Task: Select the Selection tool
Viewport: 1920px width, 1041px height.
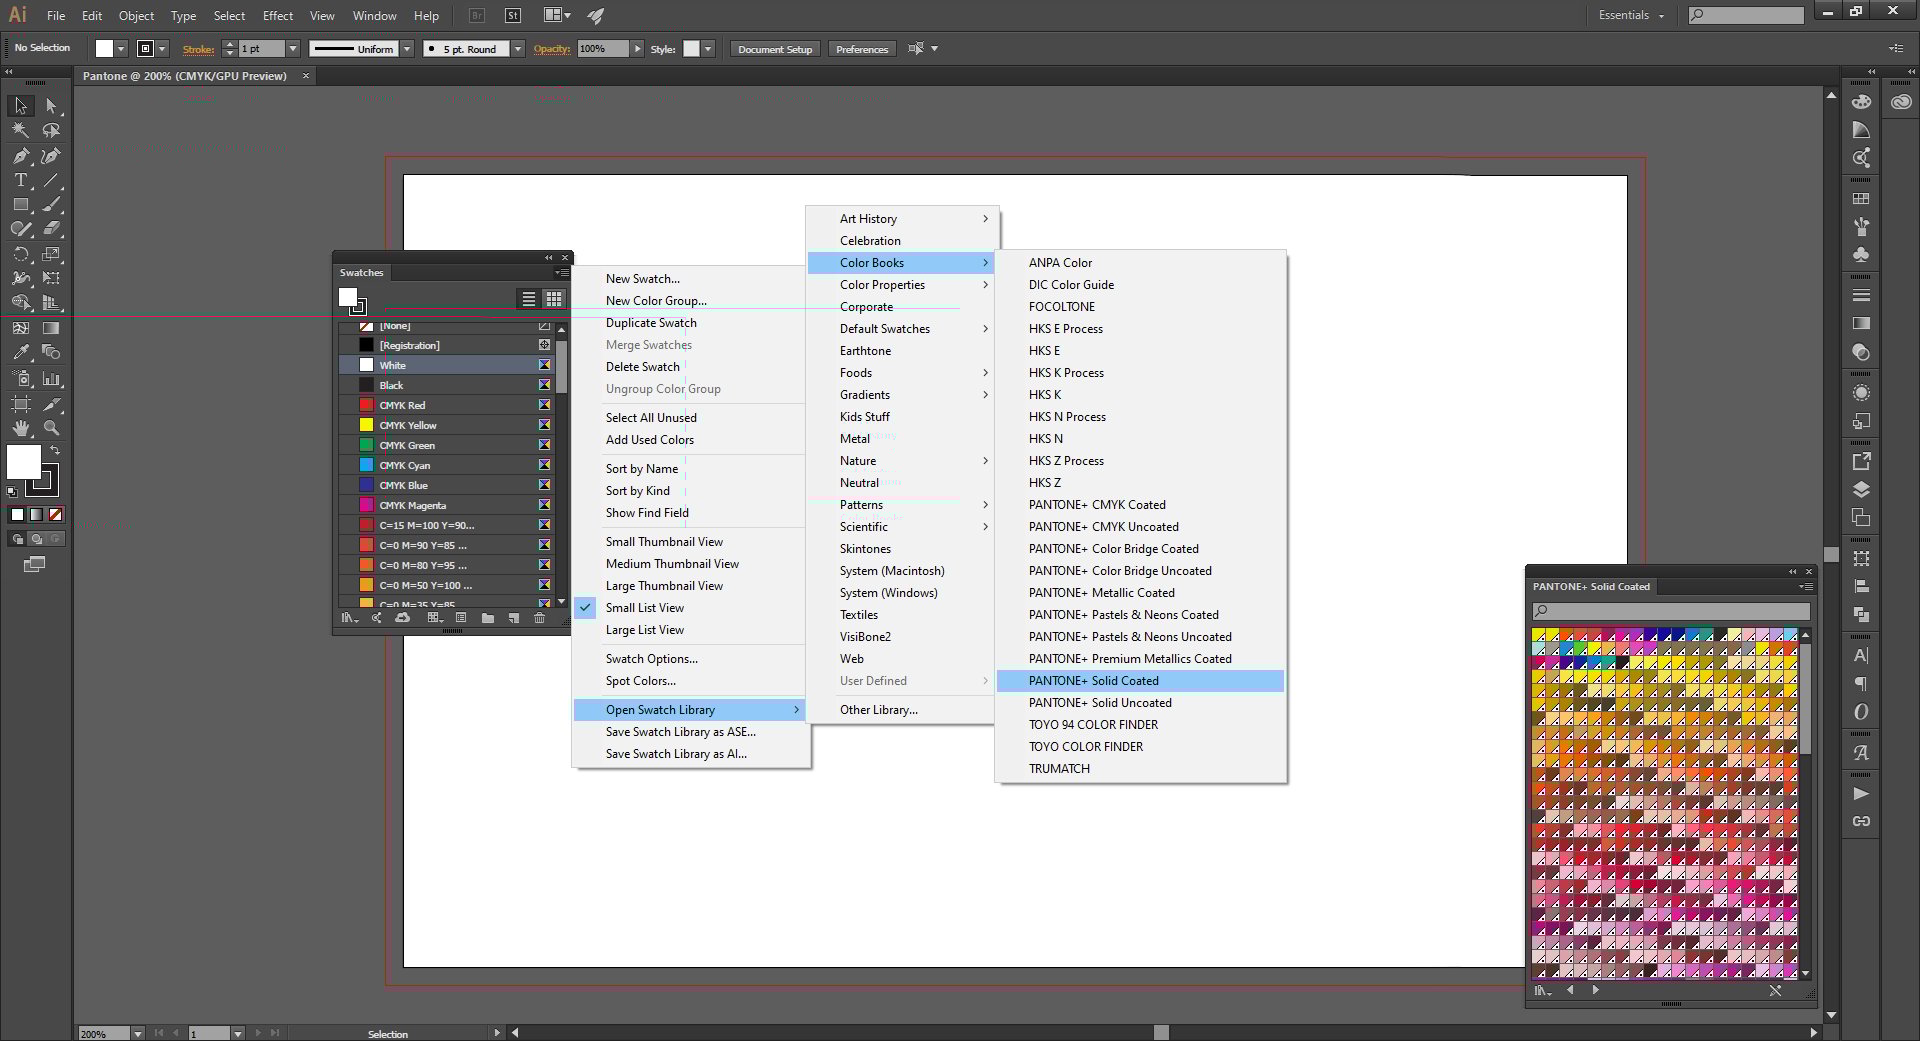Action: [20, 106]
